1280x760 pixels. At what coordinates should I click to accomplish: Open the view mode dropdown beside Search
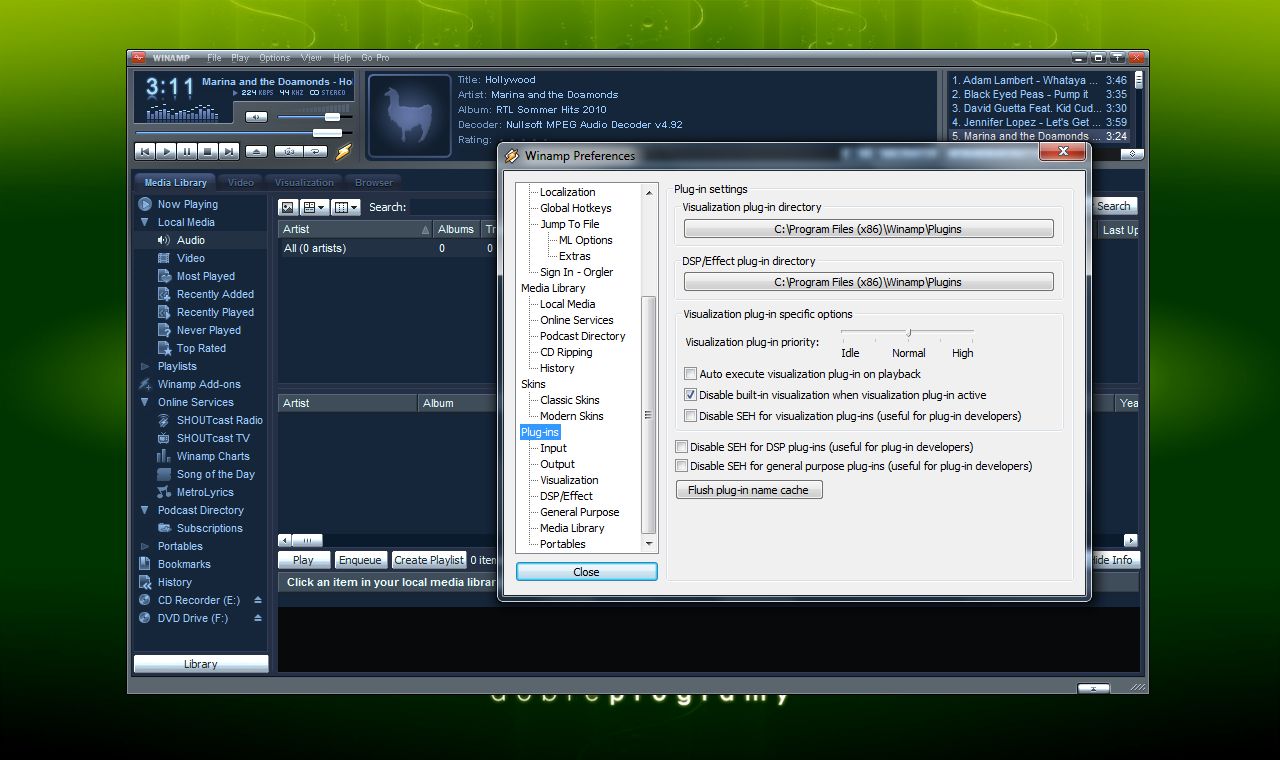314,207
